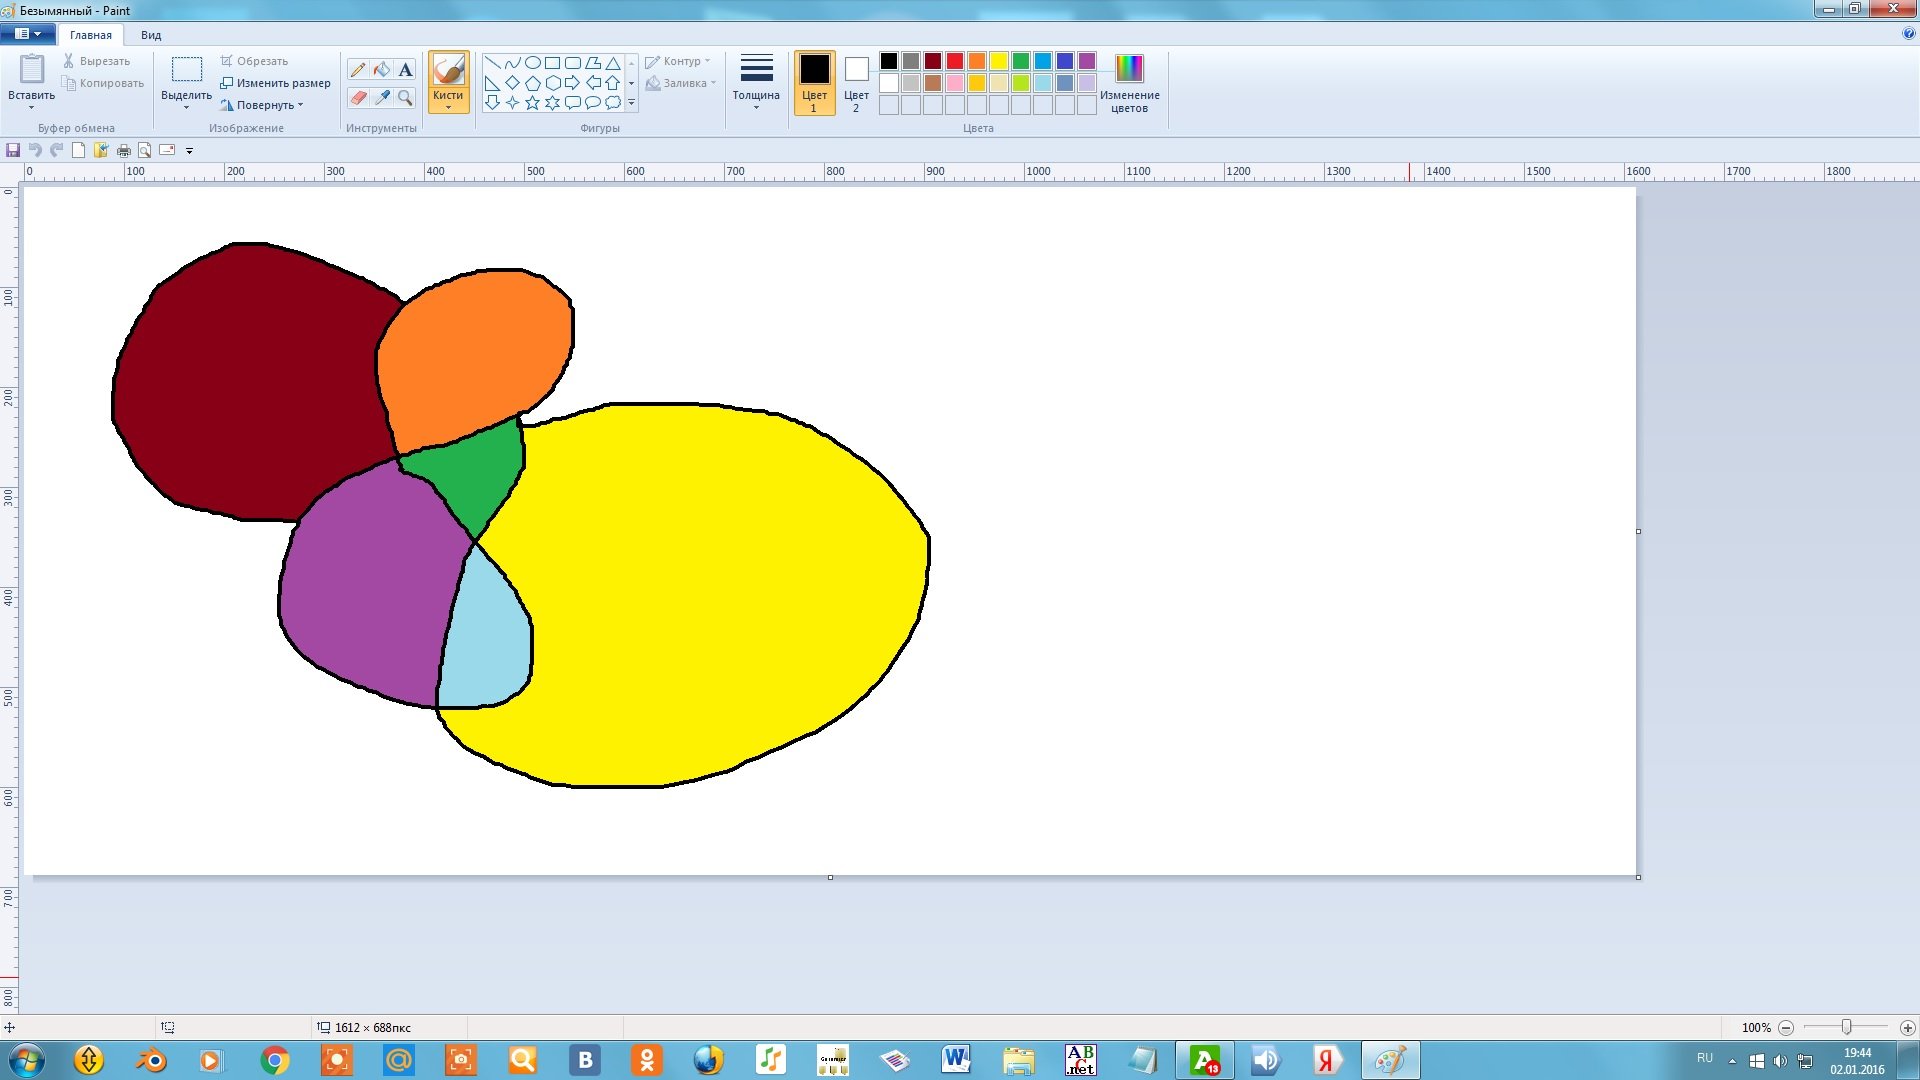
Task: Switch to the Вид tab
Action: pyautogui.click(x=151, y=35)
